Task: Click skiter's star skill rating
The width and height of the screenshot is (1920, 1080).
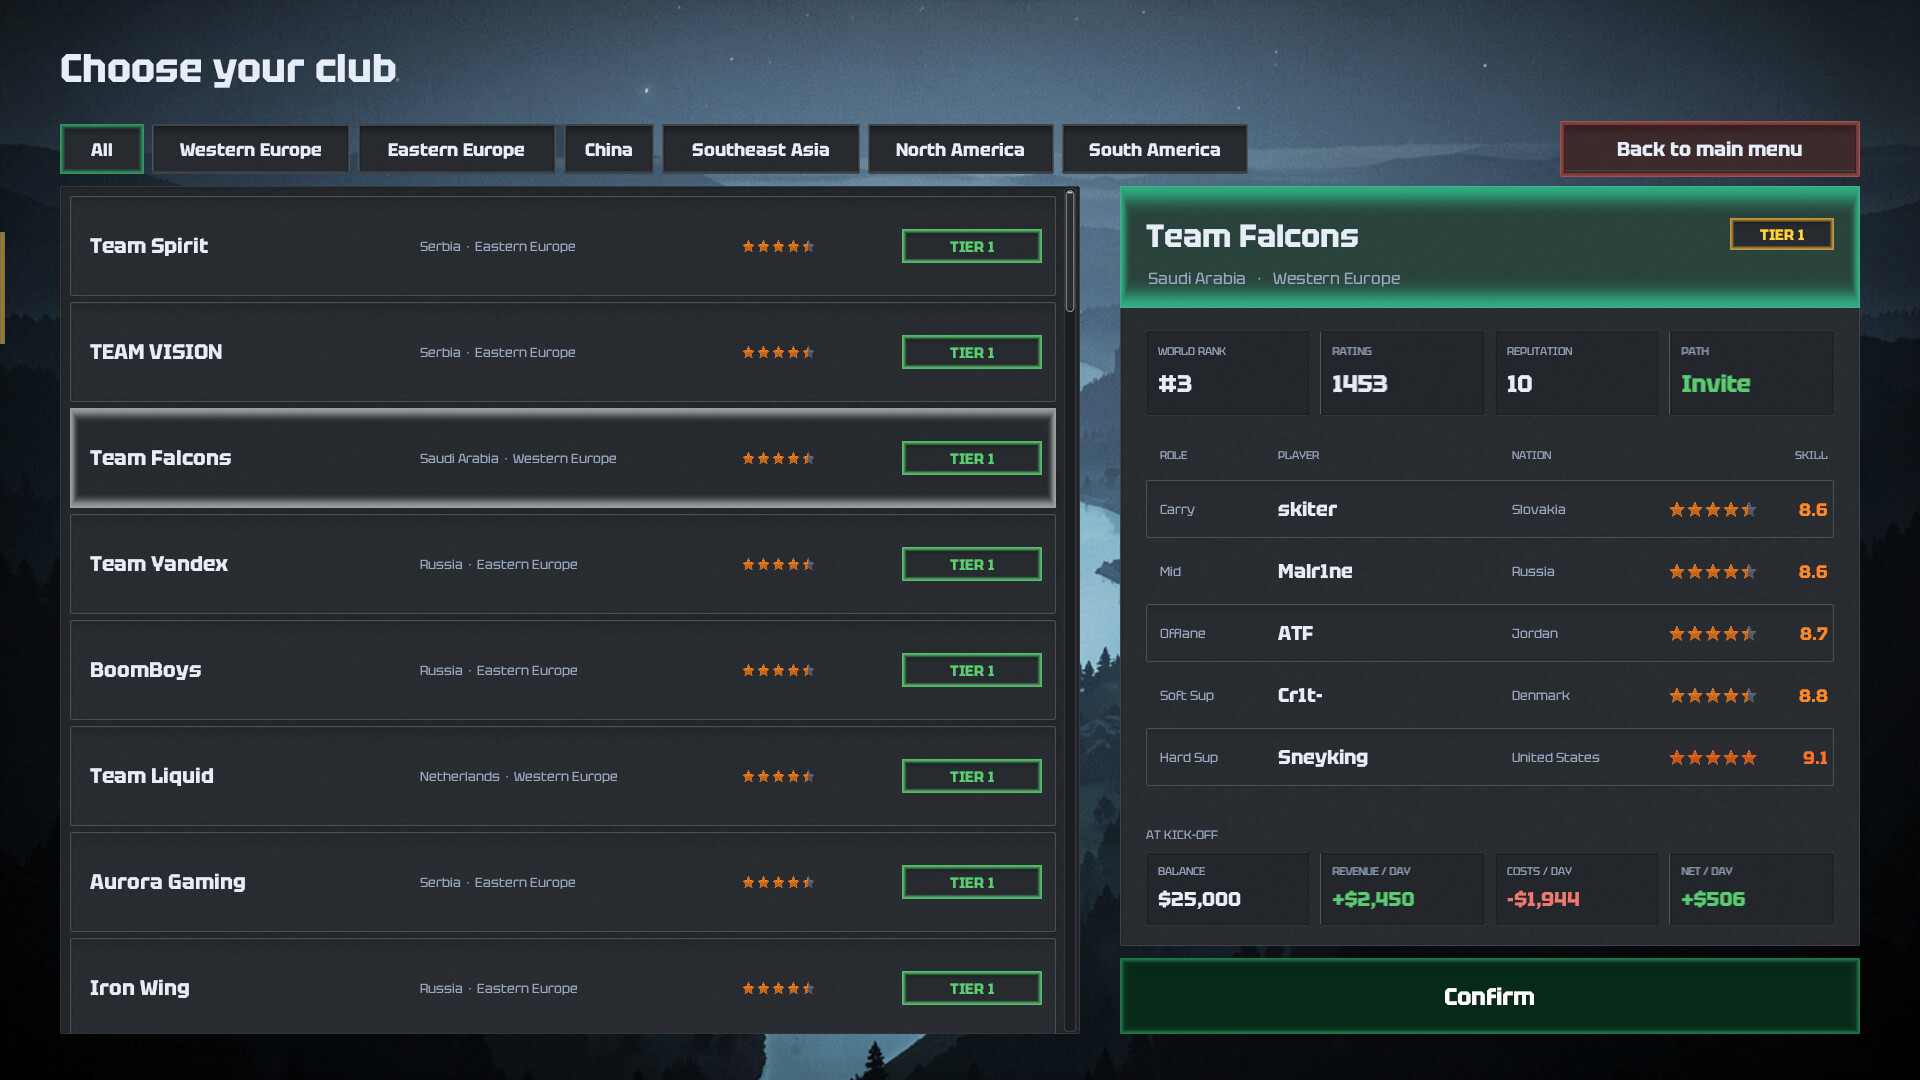Action: (x=1712, y=509)
